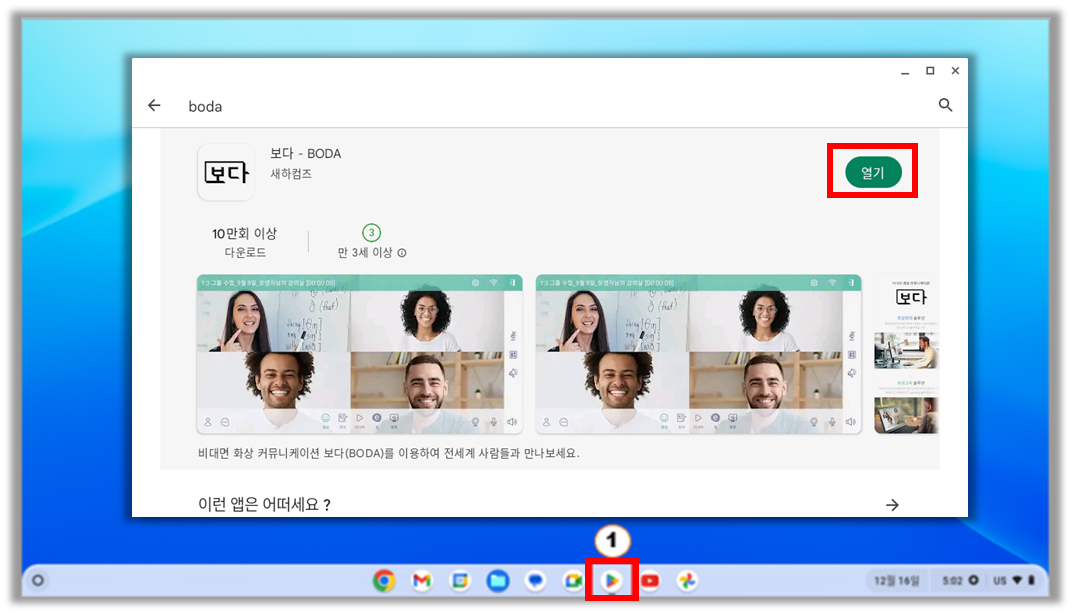
Task: Open the launcher circle on the shelf
Action: tap(38, 580)
